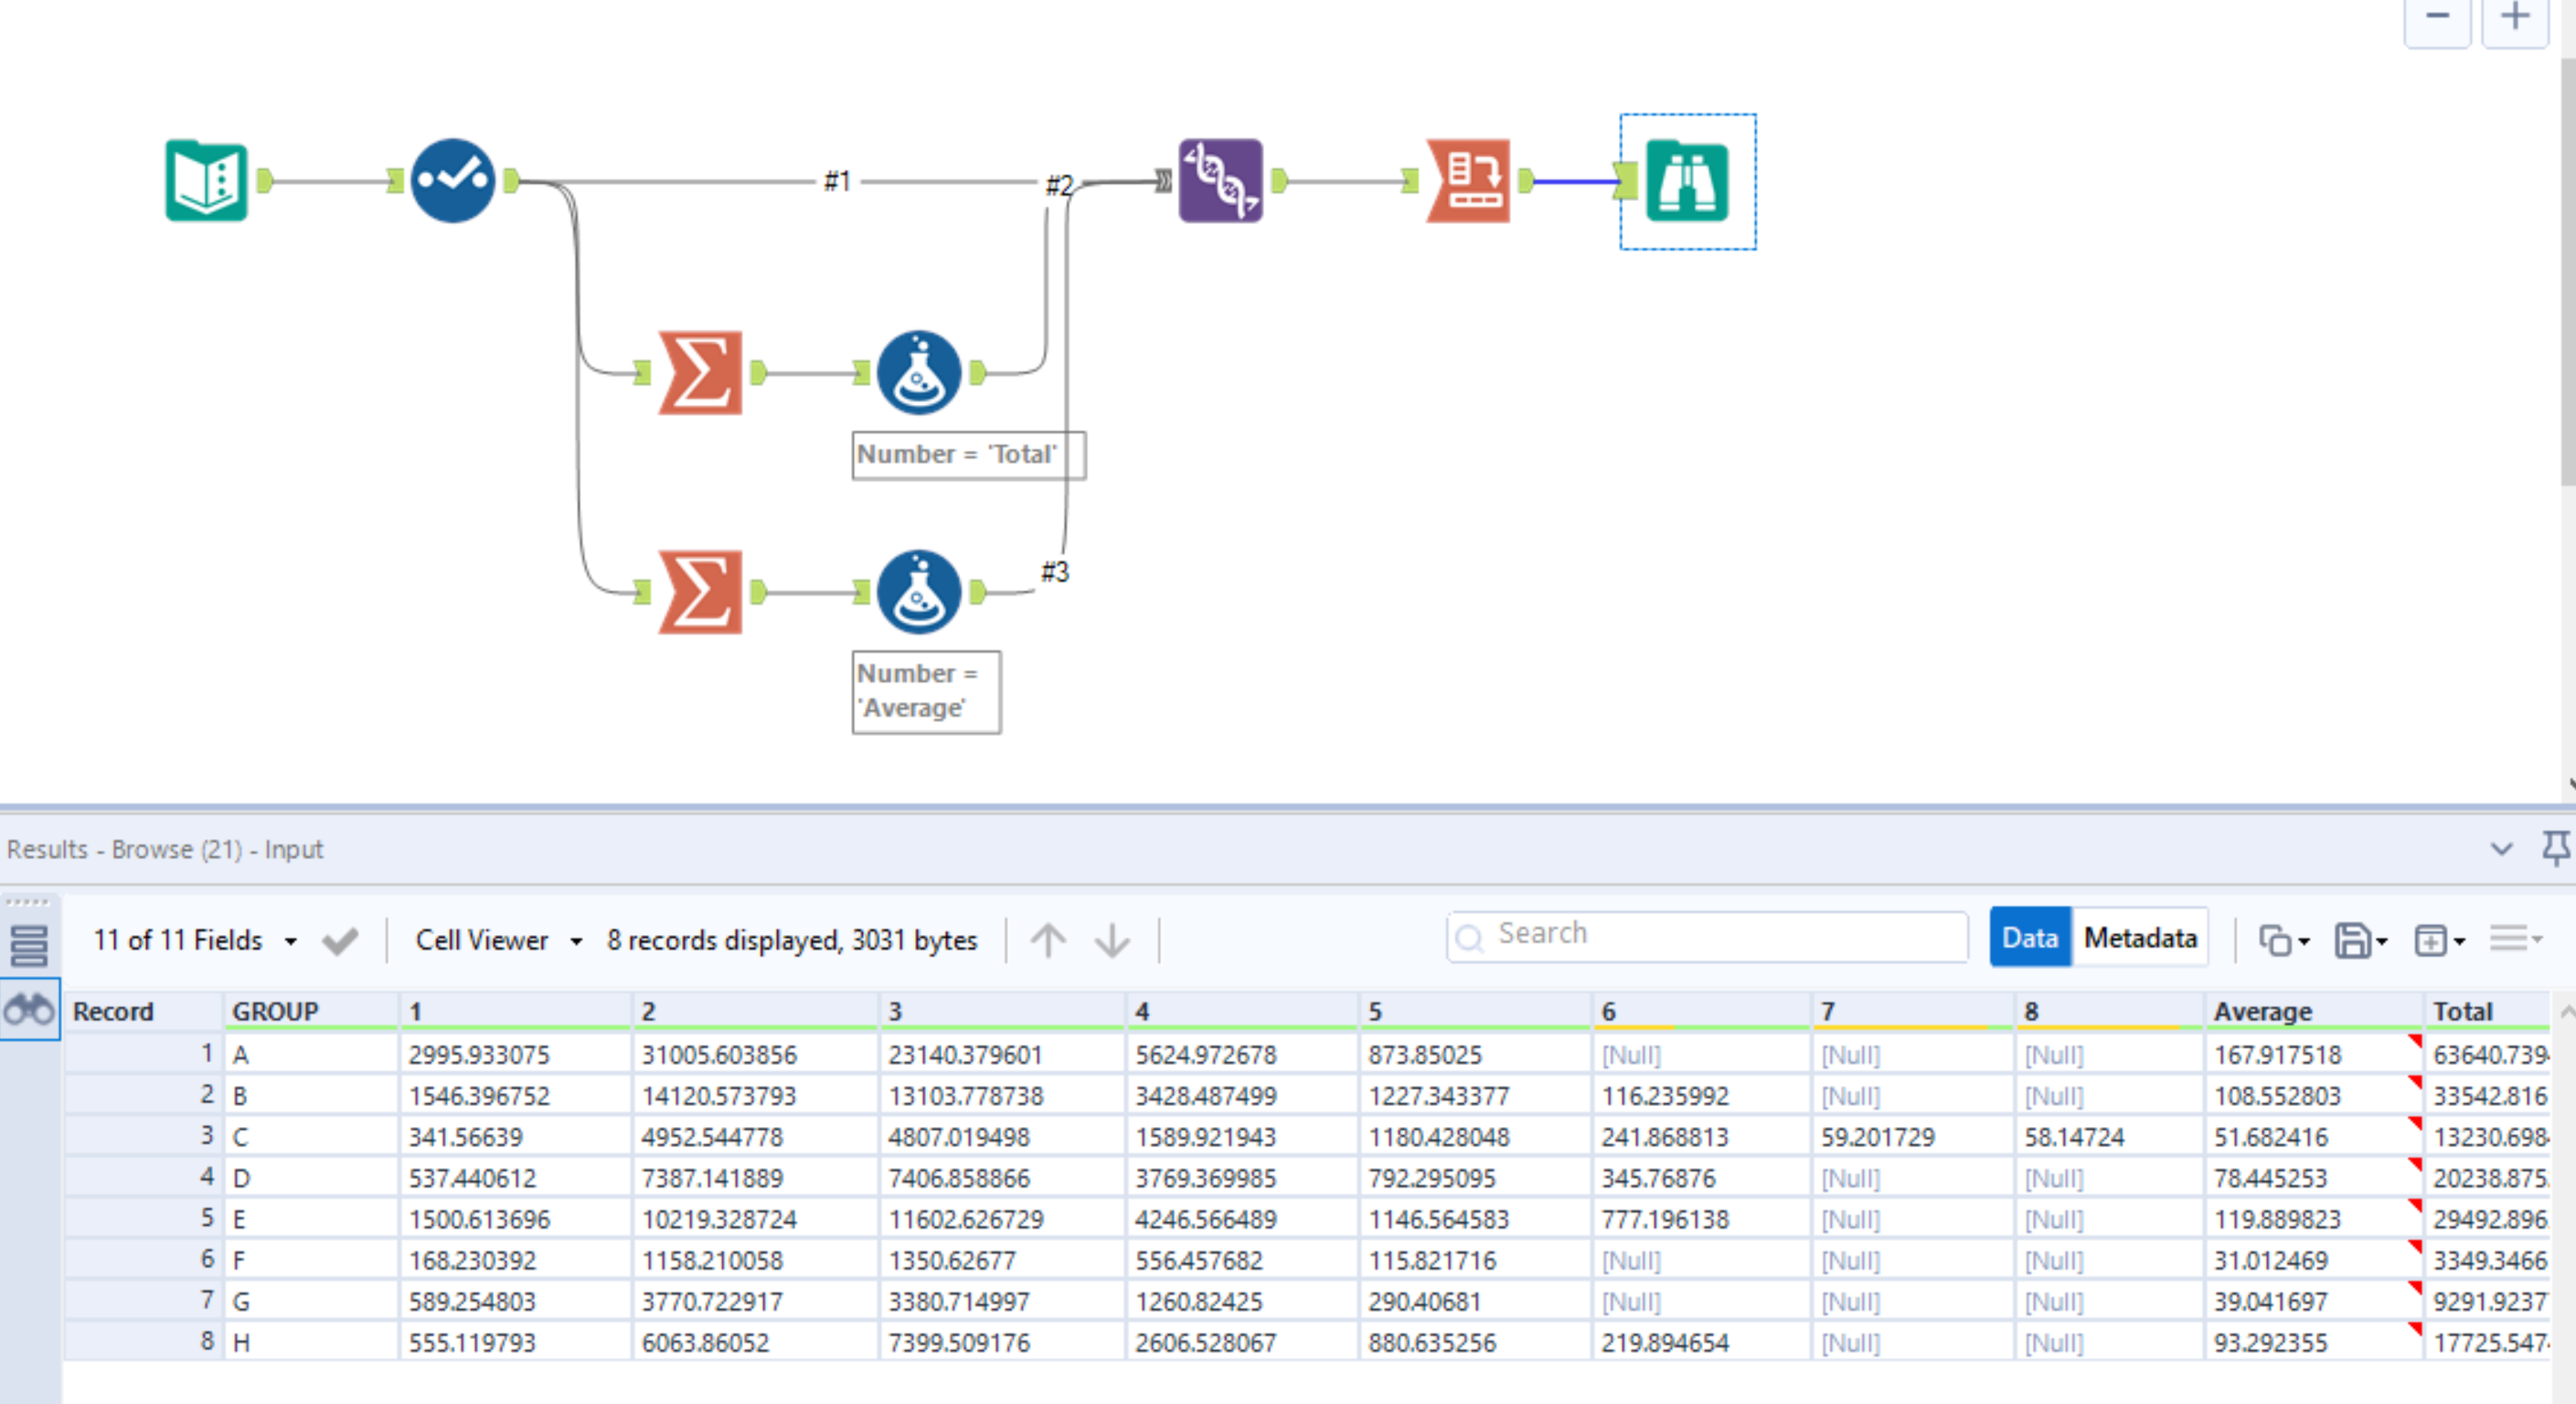Click the Cross Tab tool node
2576x1404 pixels.
pyautogui.click(x=1467, y=180)
